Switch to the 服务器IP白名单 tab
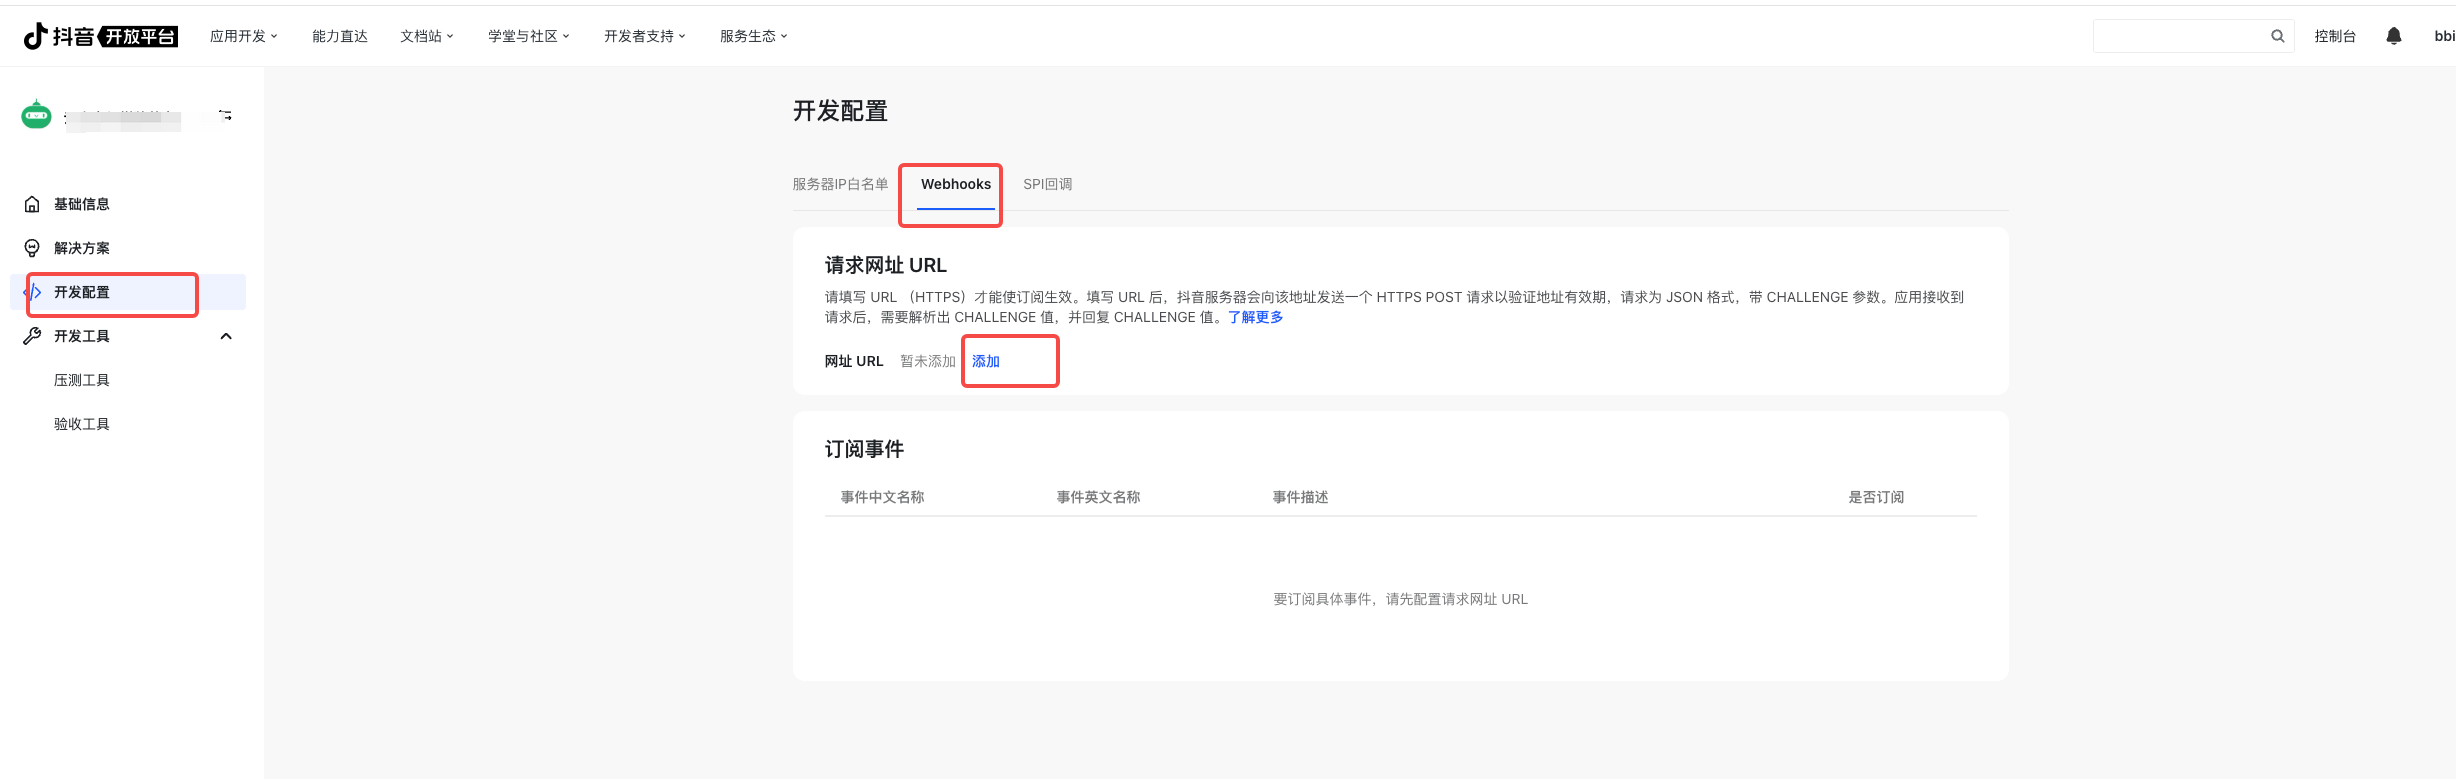Viewport: 2456px width, 779px height. [x=840, y=184]
